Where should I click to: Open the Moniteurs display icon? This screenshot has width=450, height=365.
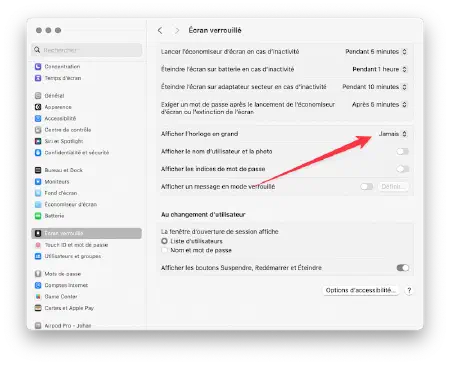[x=38, y=182]
